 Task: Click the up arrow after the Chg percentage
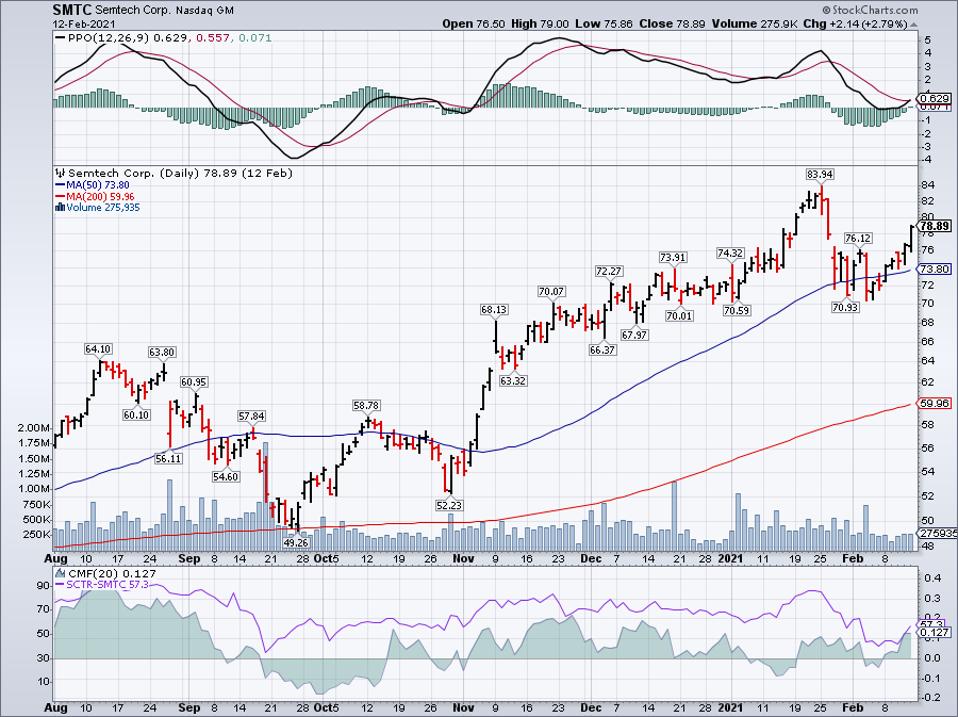pos(913,24)
